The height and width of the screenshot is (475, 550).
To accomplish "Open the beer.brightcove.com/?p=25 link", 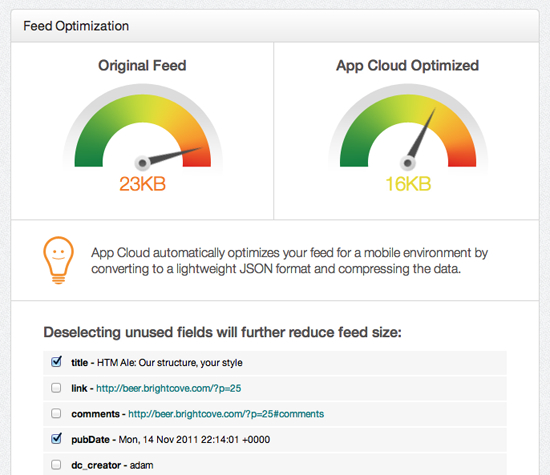I will 169,388.
